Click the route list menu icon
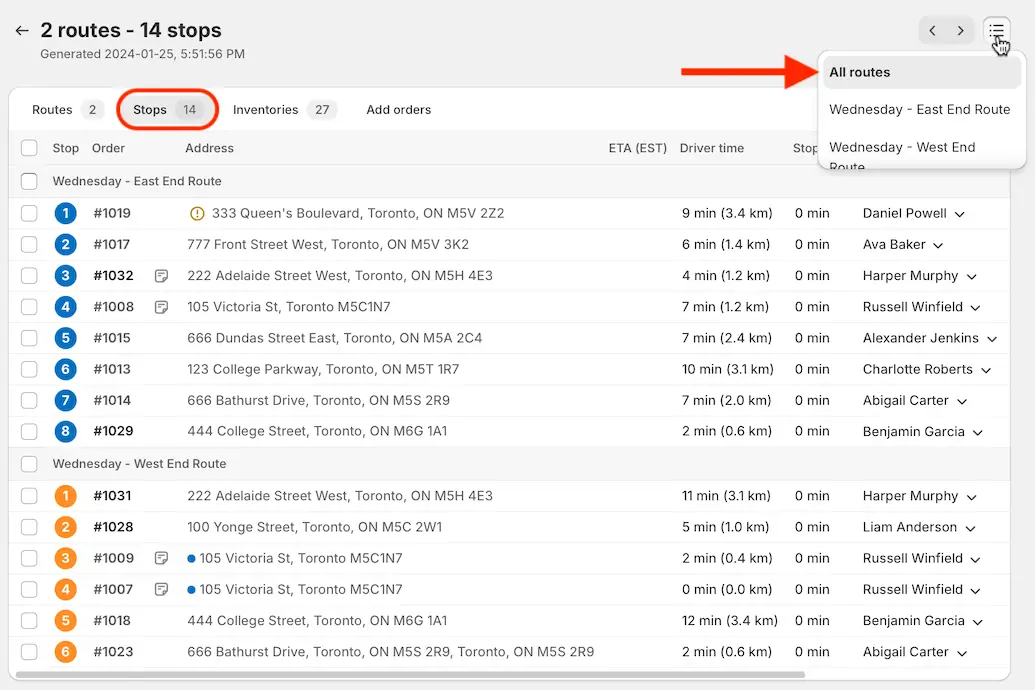 pyautogui.click(x=996, y=30)
